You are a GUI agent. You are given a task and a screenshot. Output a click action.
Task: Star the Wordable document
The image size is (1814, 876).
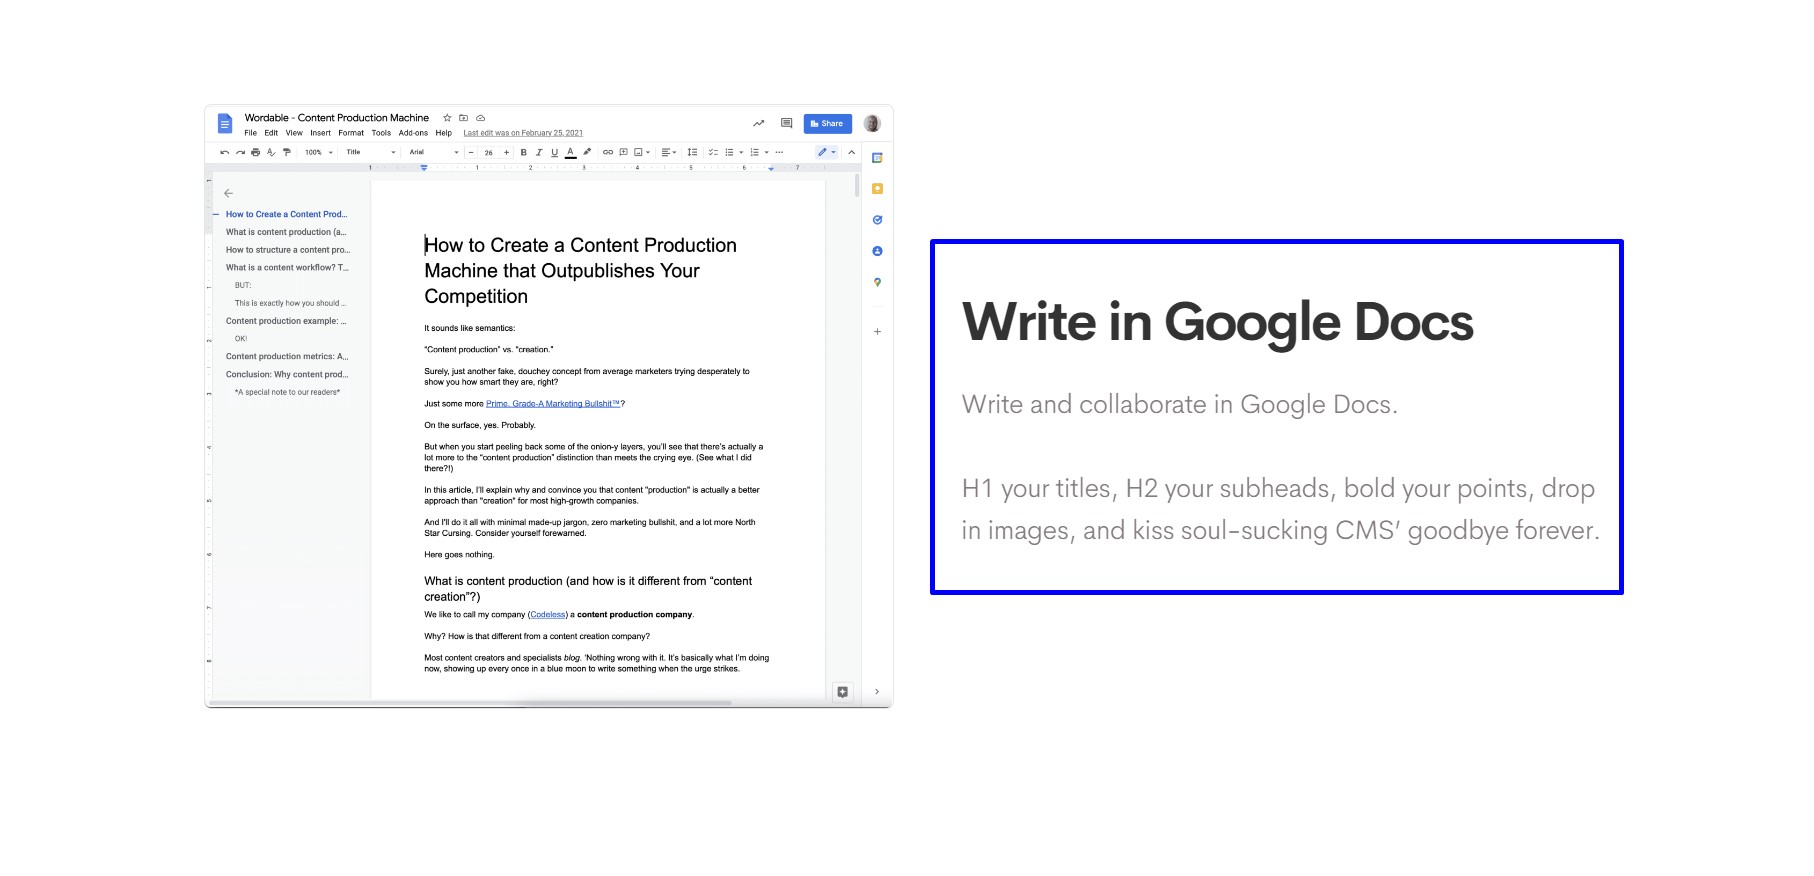click(447, 118)
